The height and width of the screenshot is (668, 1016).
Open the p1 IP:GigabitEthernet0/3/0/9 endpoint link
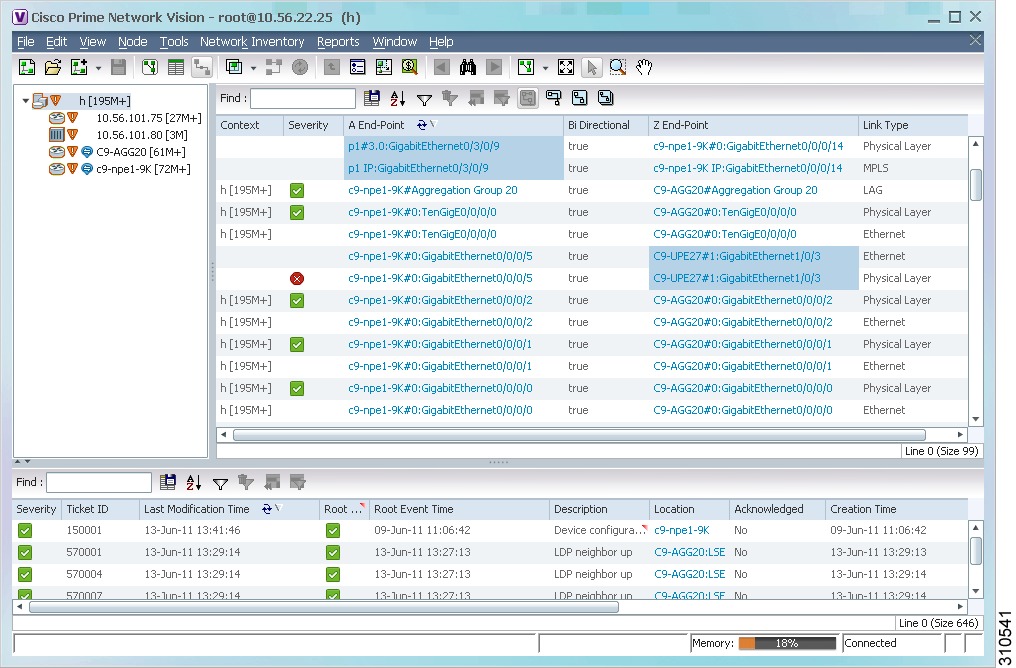click(418, 168)
